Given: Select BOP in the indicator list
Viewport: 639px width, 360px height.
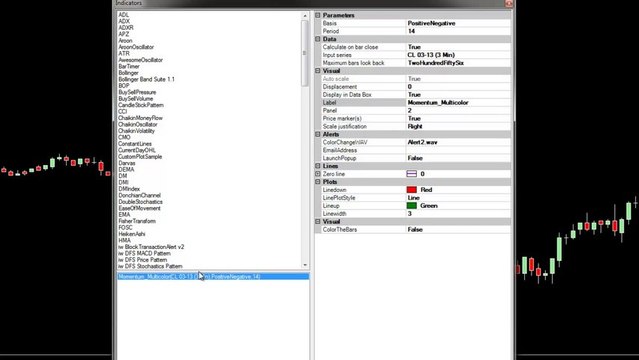Looking at the screenshot, I should pyautogui.click(x=124, y=86).
